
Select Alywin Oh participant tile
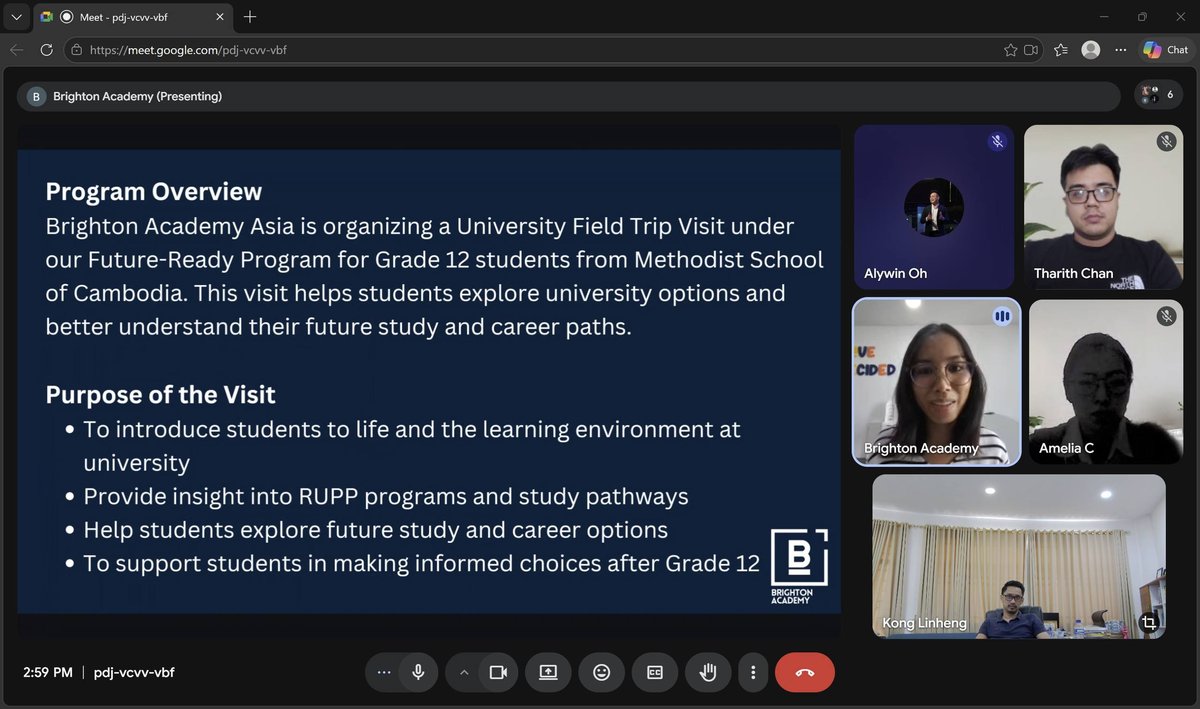[934, 207]
